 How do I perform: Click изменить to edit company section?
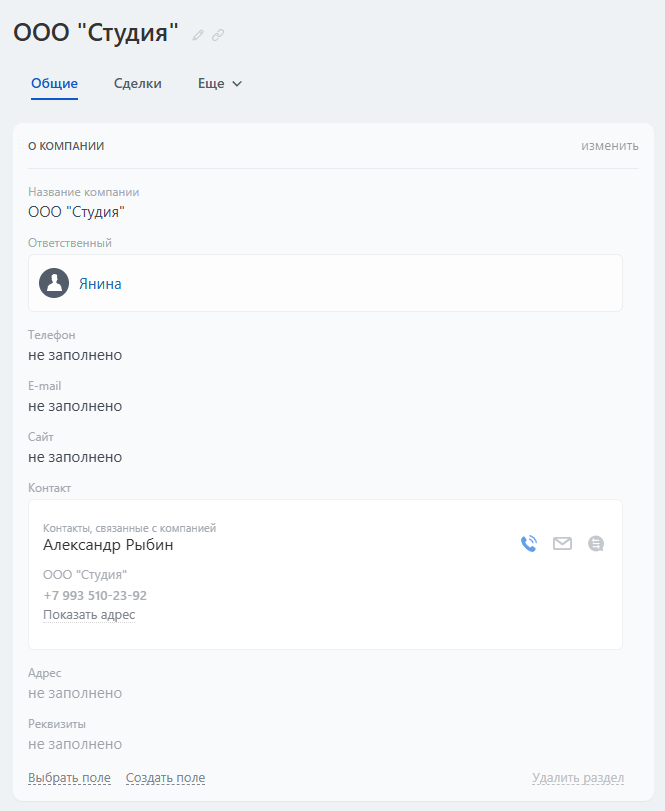[x=610, y=146]
